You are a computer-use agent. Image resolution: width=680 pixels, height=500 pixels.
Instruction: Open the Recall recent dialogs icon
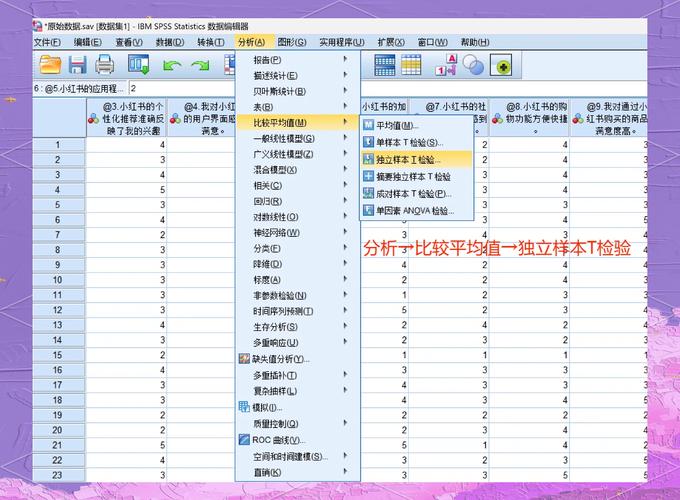tap(138, 65)
